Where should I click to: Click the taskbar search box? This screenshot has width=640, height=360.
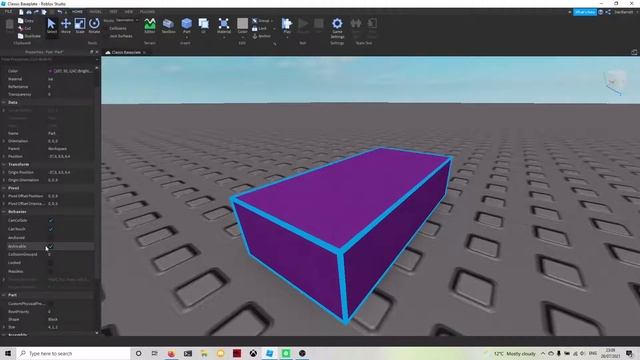(x=73, y=353)
